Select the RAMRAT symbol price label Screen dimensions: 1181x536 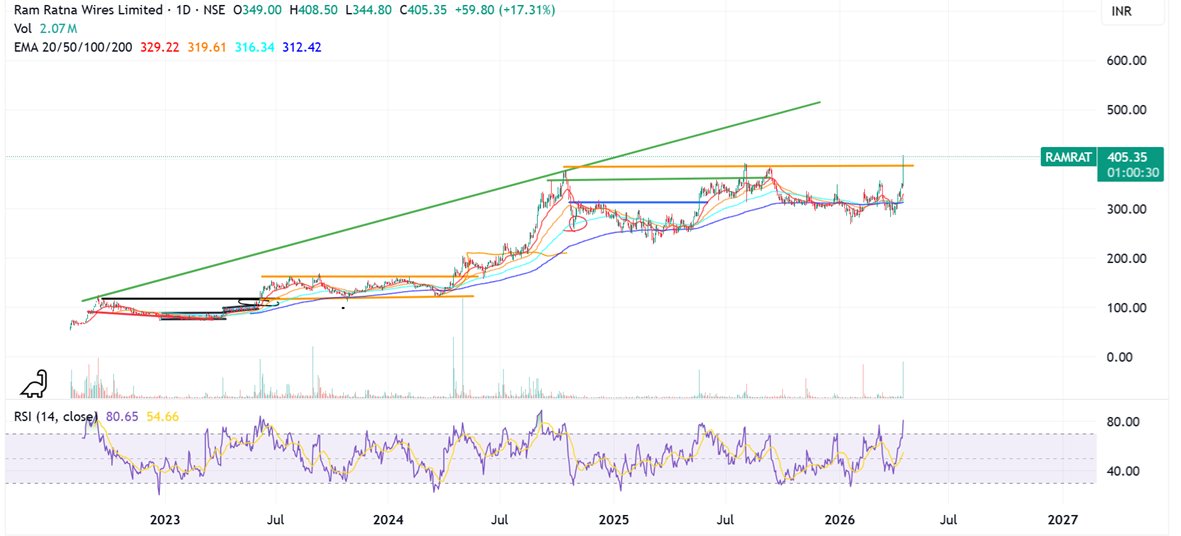1067,158
